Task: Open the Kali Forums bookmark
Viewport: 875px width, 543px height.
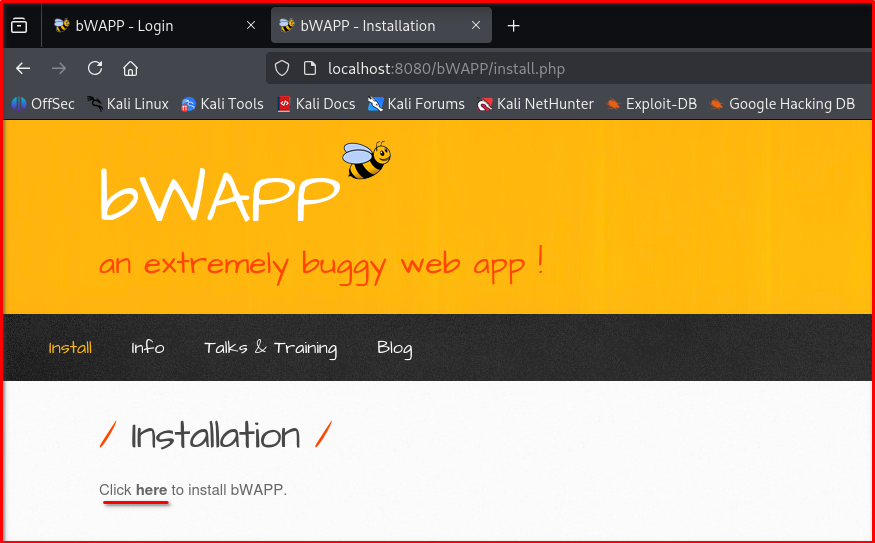Action: coord(416,104)
